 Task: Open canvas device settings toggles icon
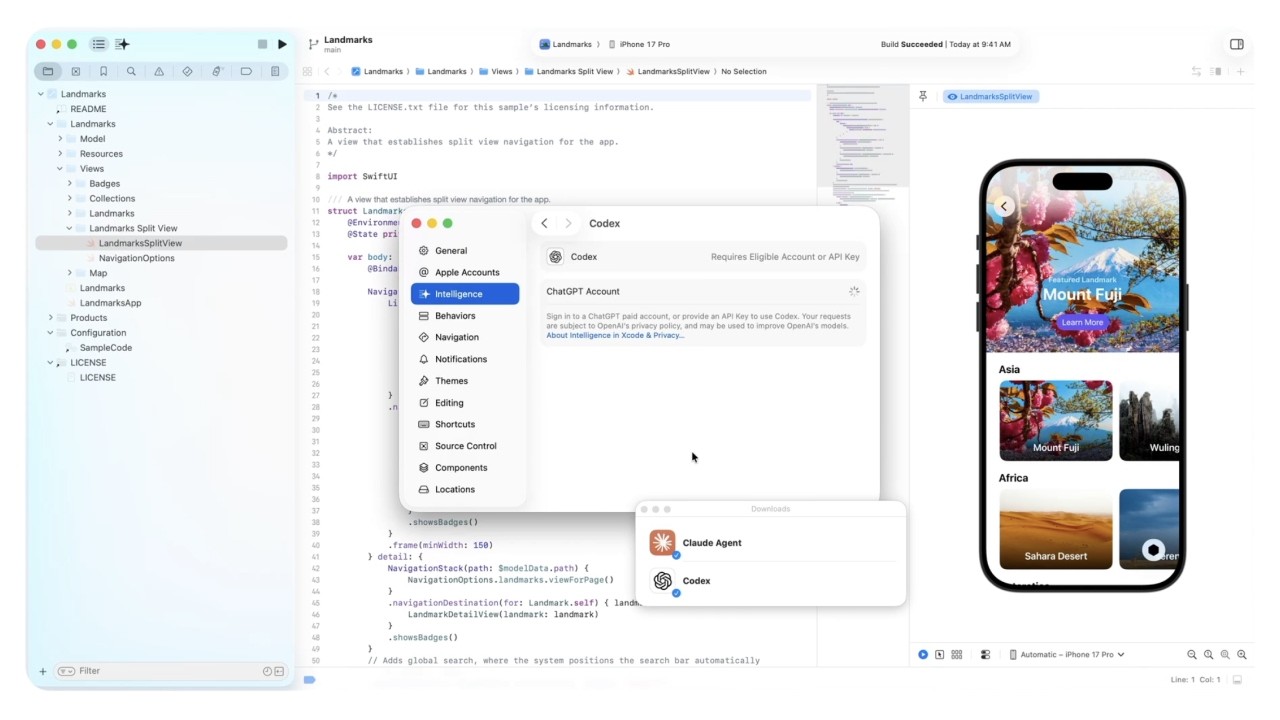point(985,654)
